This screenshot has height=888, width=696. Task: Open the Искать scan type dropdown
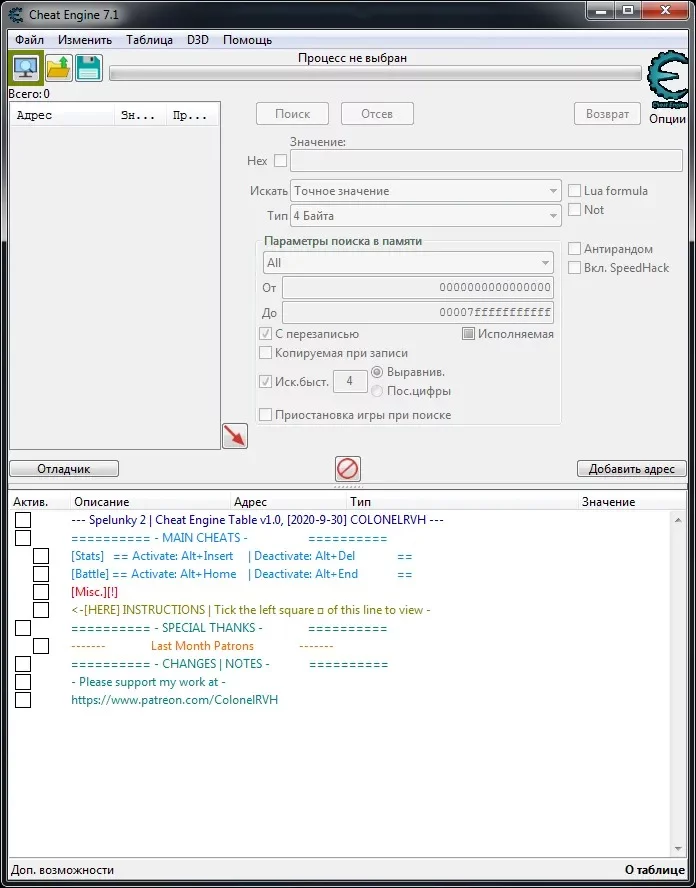(x=426, y=191)
